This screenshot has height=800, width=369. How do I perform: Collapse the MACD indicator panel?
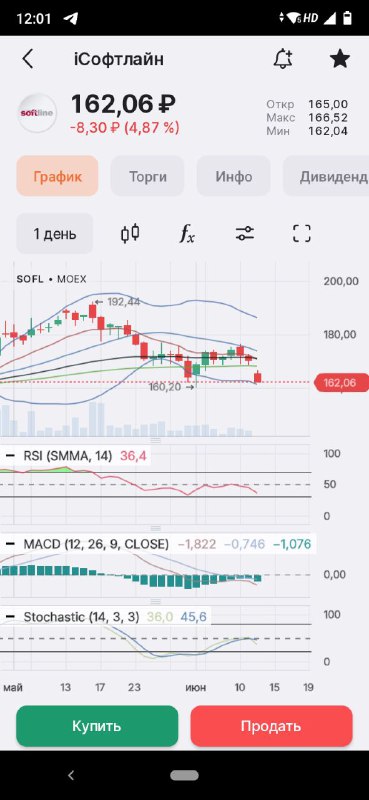[x=10, y=544]
